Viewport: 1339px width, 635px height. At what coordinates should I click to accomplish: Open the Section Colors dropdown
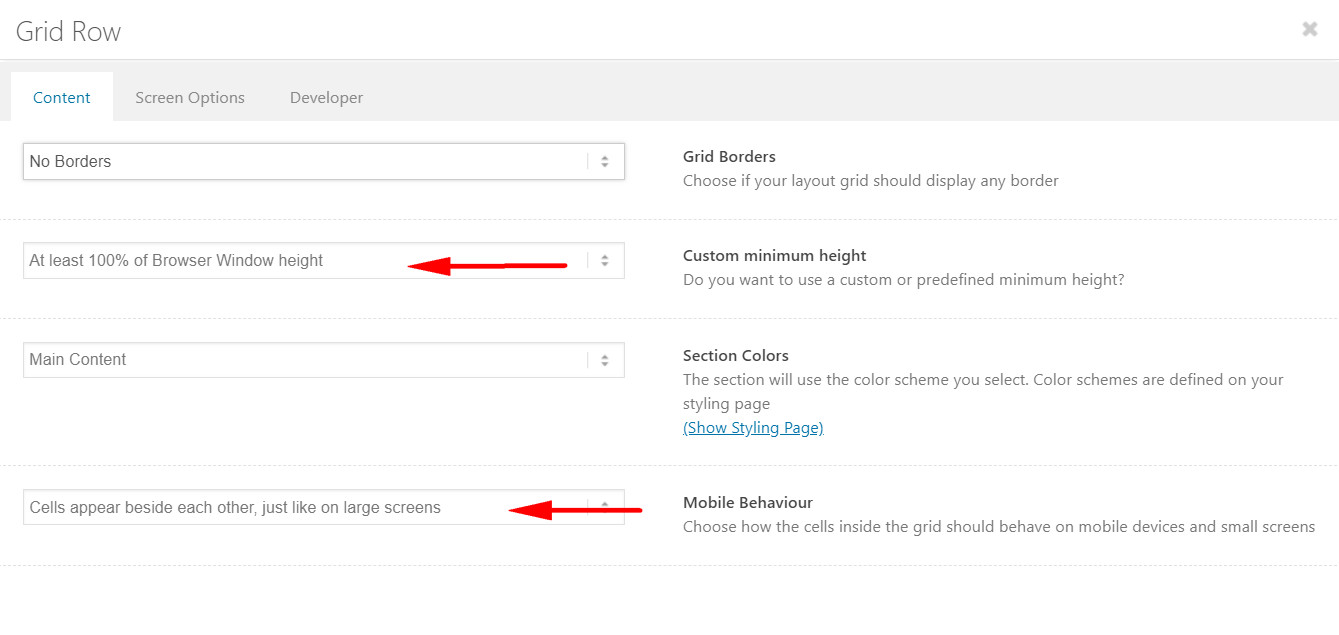click(324, 360)
